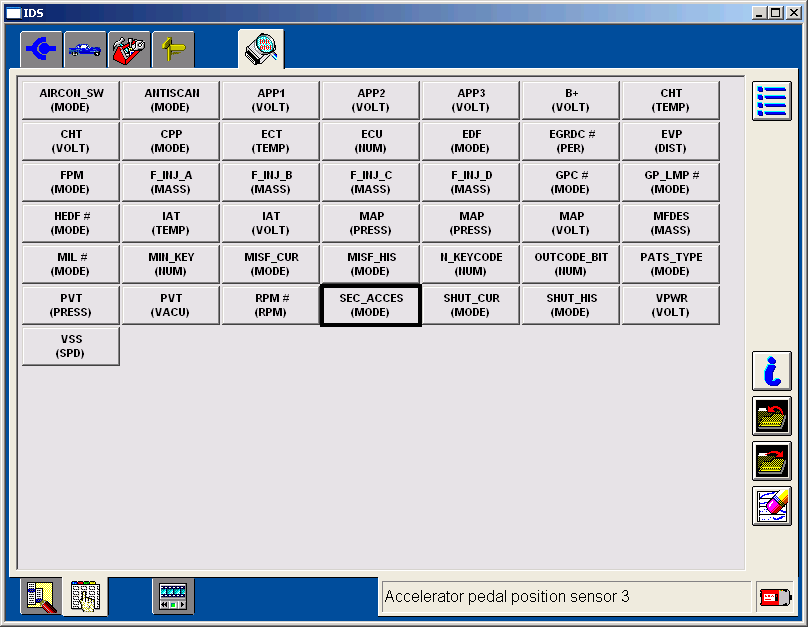Select the MISF_CUR (MODE) parameter
The image size is (808, 627).
point(271,264)
